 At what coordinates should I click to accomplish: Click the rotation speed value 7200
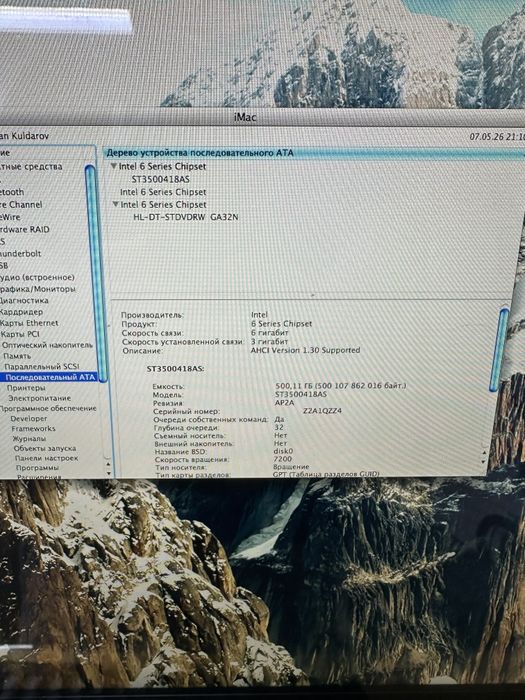[x=283, y=458]
